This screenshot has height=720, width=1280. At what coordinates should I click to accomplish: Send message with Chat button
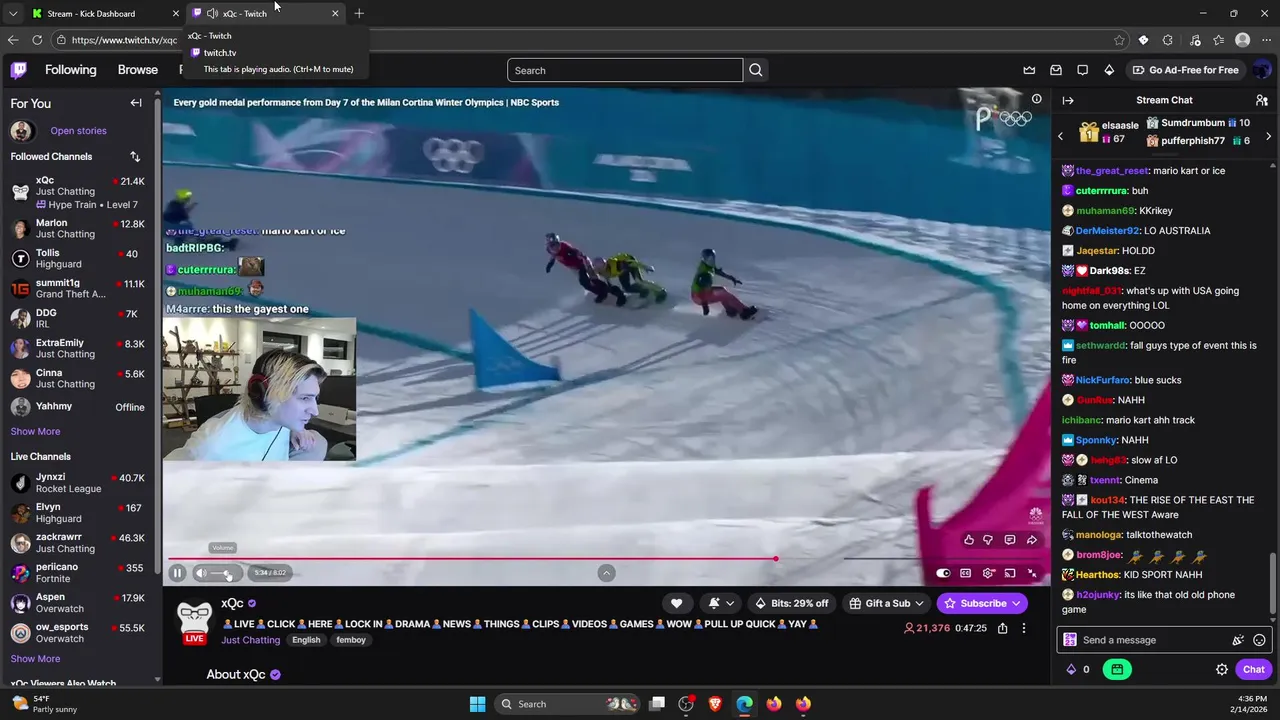click(1254, 669)
